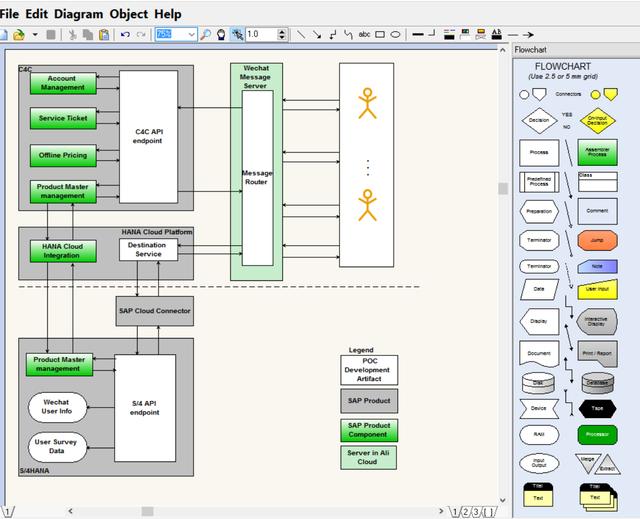Select the yellow User Input shape

[597, 288]
